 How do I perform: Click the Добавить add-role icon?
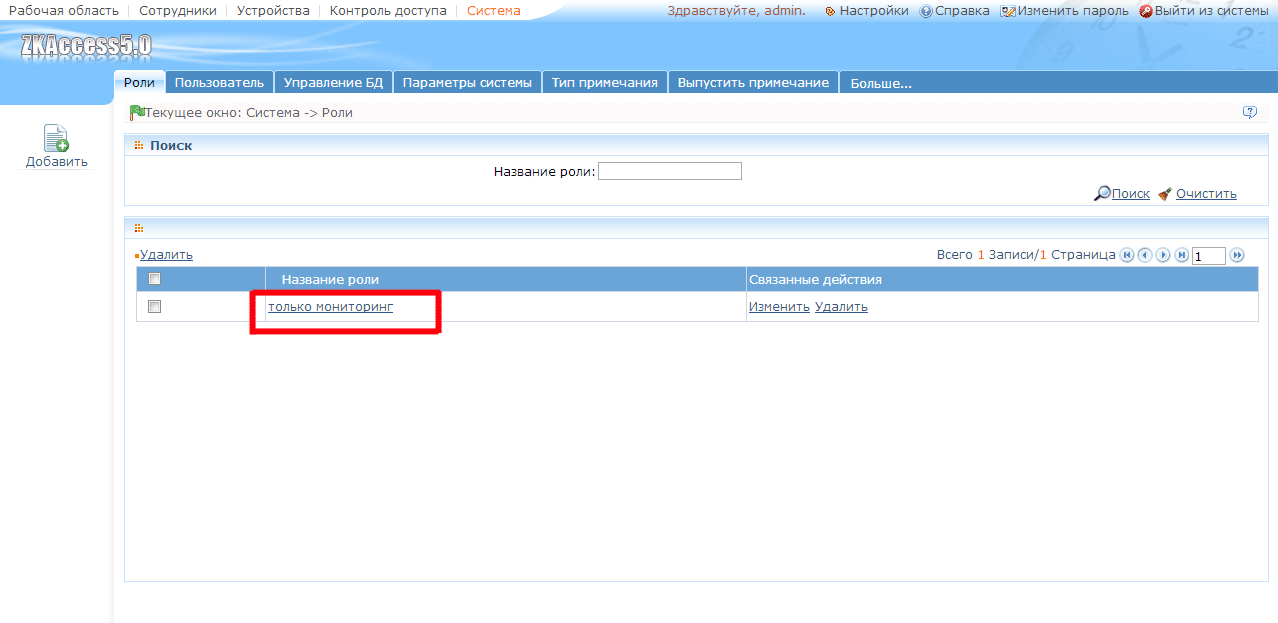tap(56, 139)
